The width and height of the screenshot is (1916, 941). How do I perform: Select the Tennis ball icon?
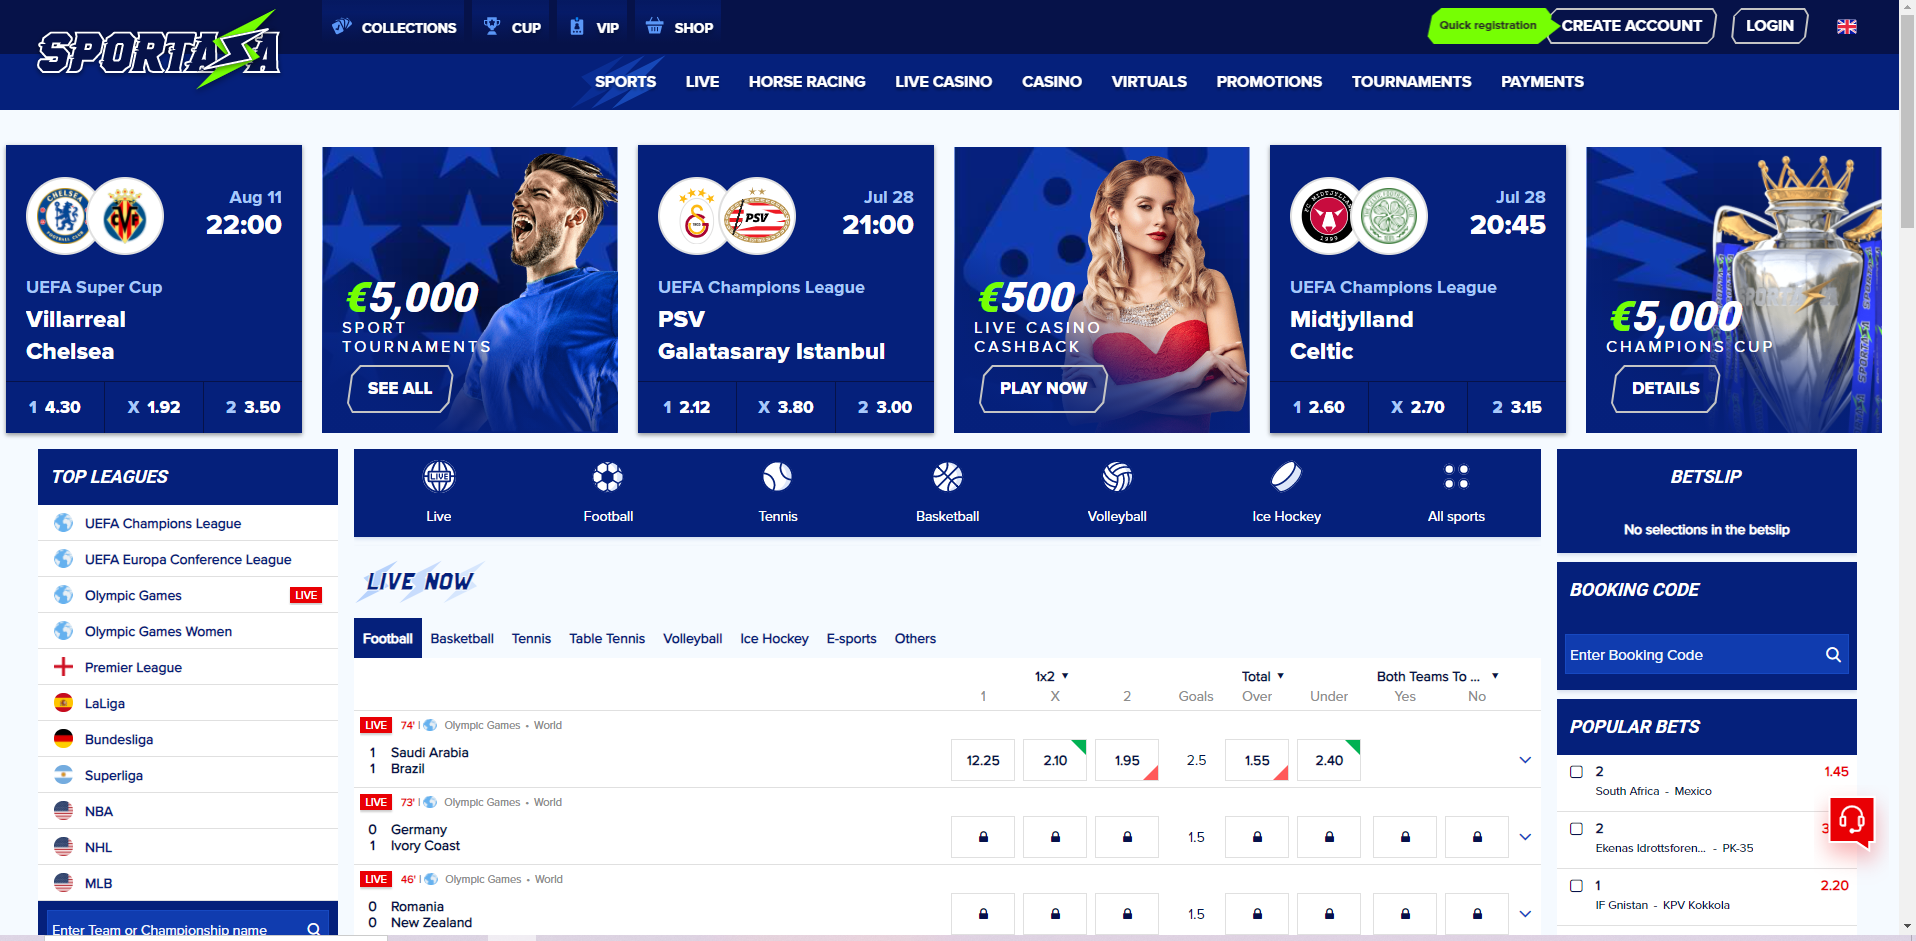(x=777, y=478)
